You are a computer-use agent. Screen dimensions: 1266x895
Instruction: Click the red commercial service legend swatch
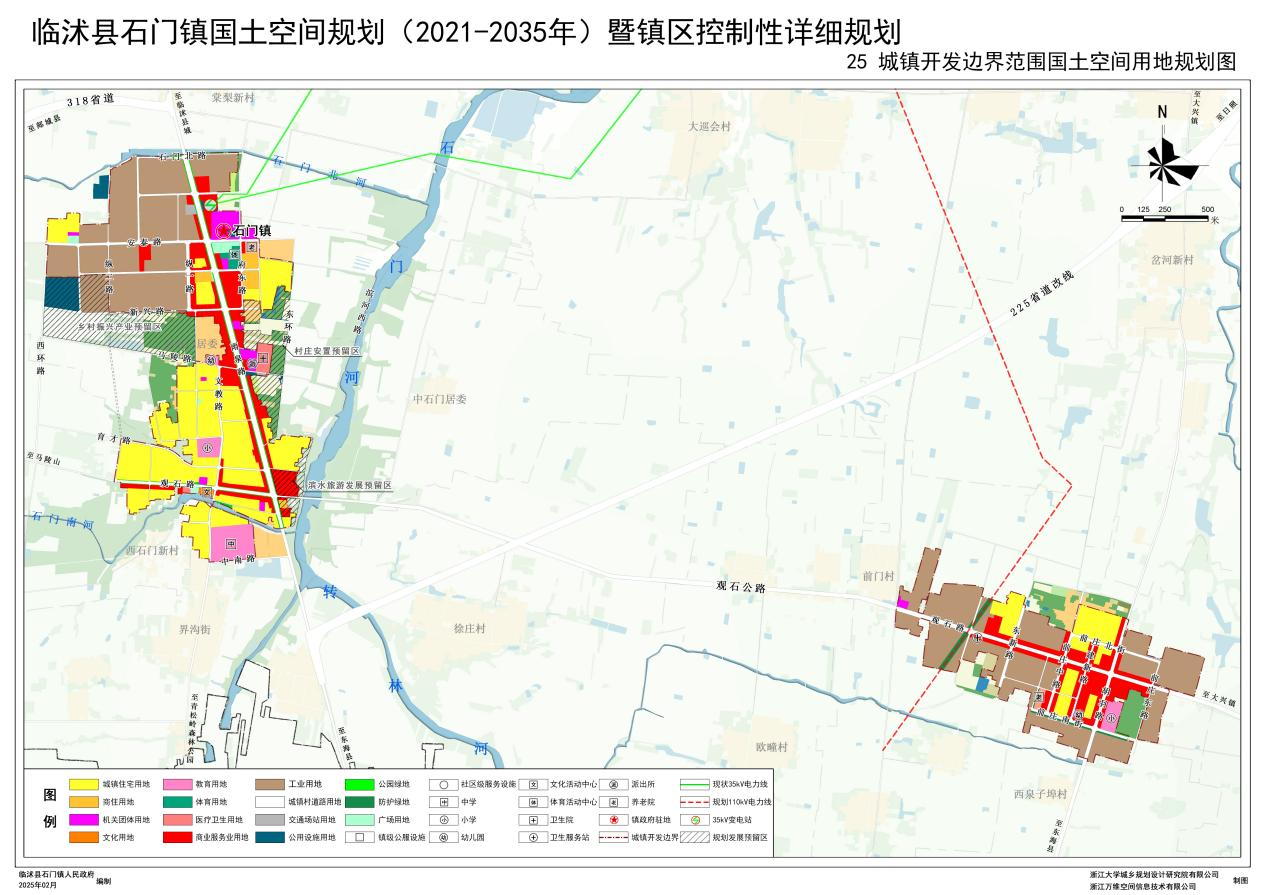click(x=176, y=837)
